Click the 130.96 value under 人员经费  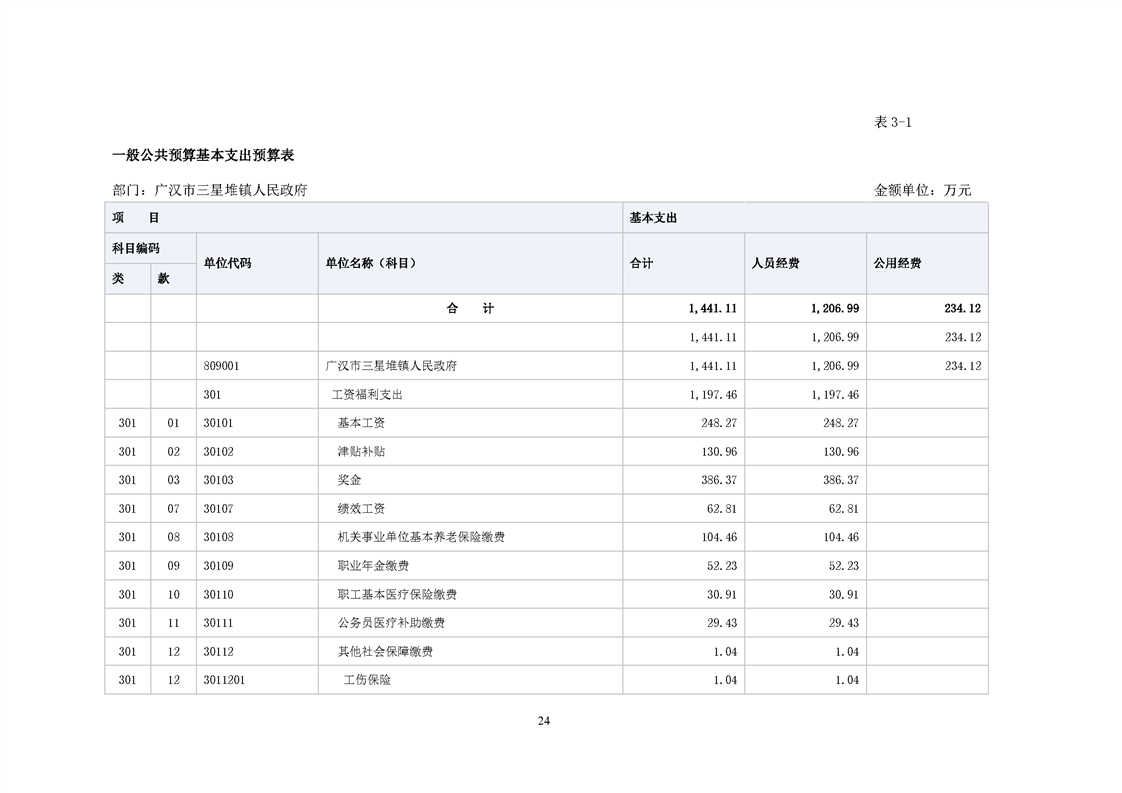pyautogui.click(x=841, y=452)
